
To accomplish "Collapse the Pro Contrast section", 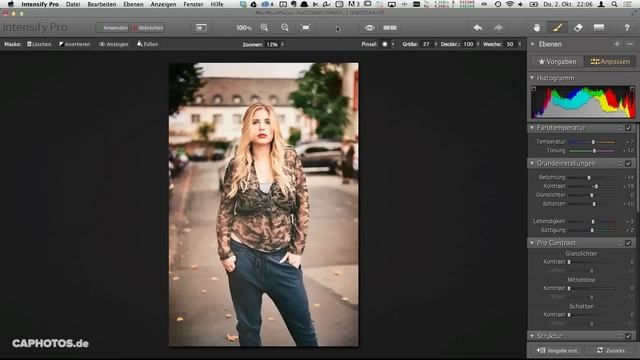I will pos(532,243).
